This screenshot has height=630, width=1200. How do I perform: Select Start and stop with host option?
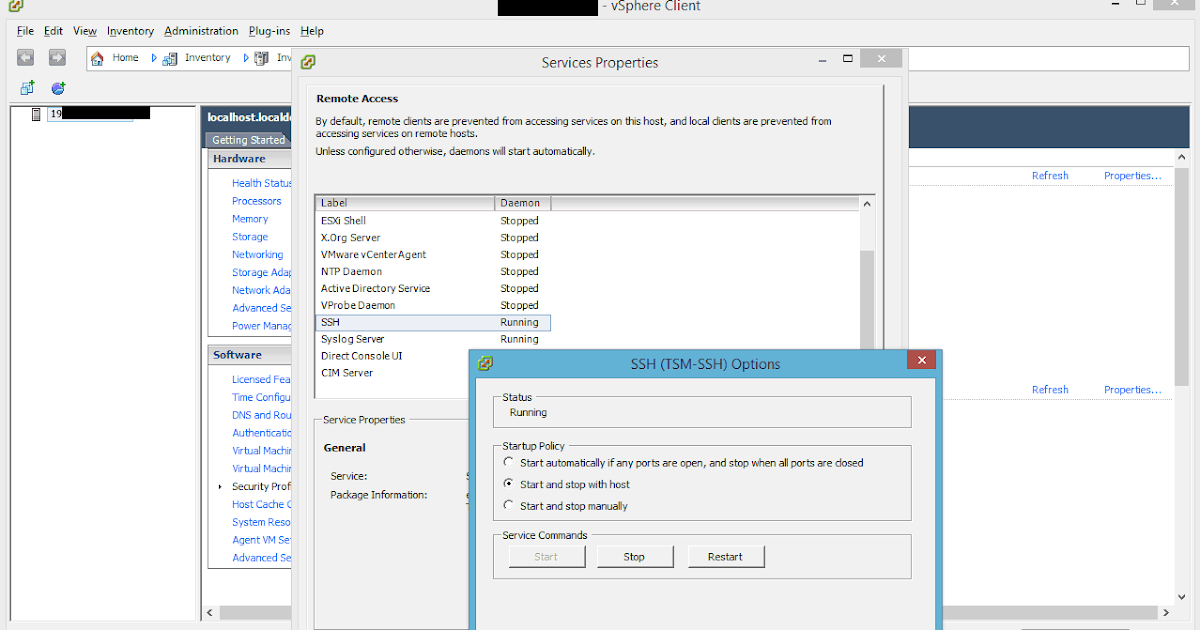[509, 484]
